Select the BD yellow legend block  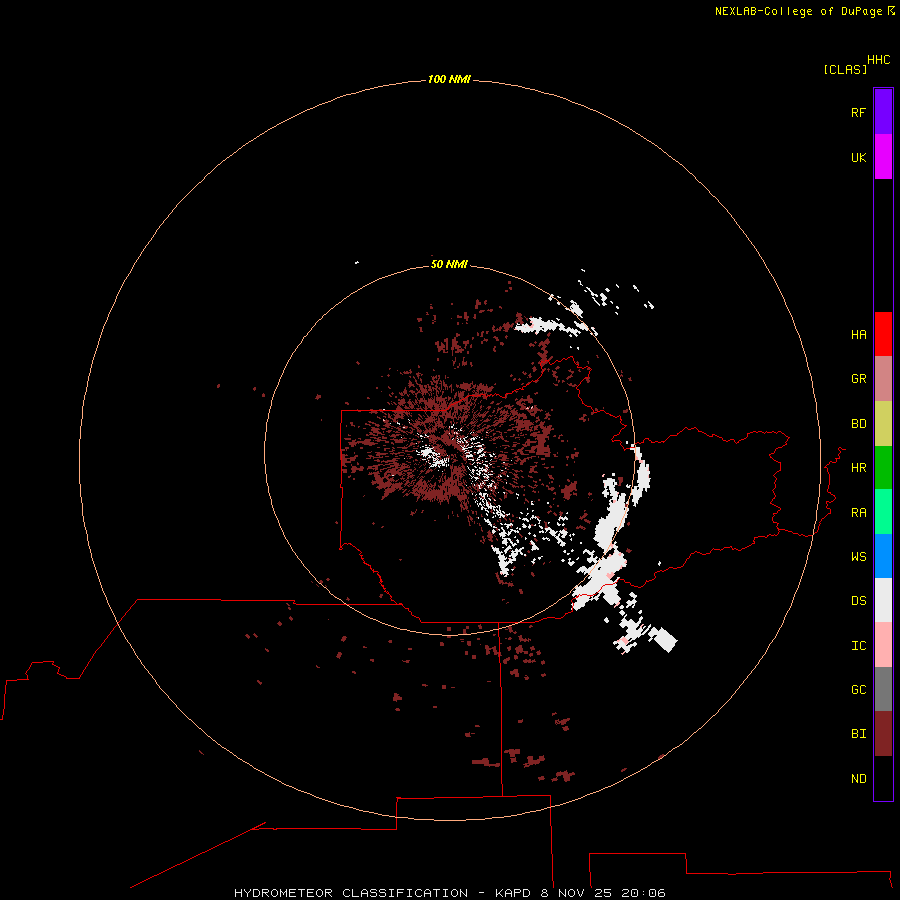click(x=883, y=424)
